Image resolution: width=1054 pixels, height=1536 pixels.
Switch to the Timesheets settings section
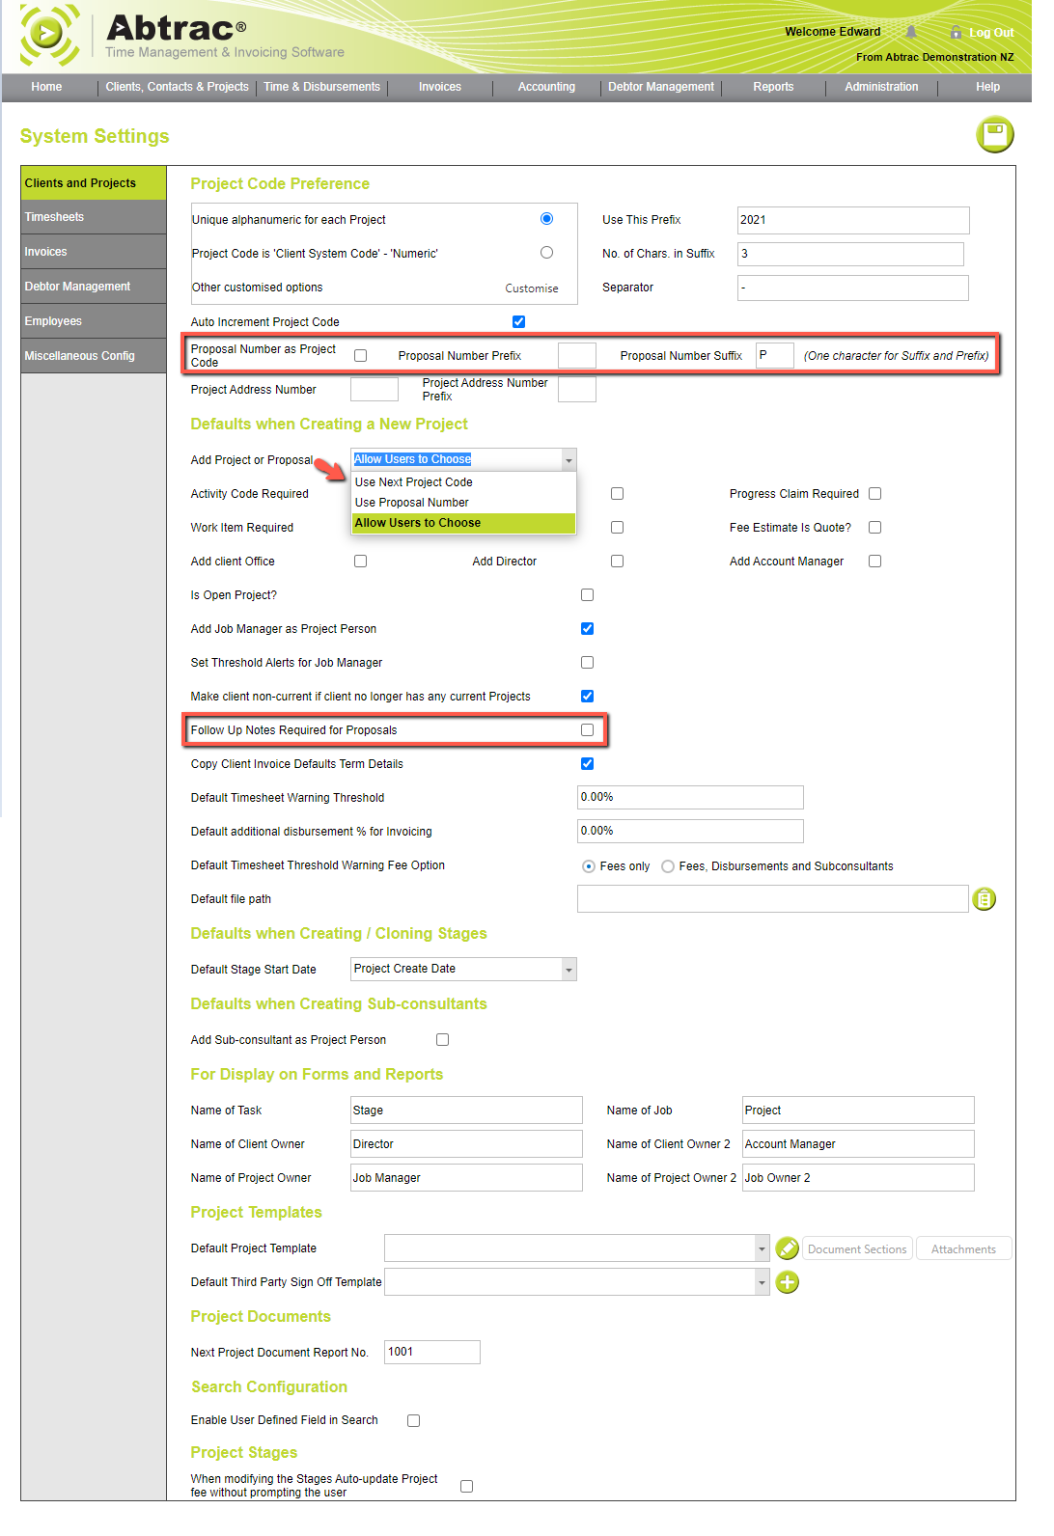92,216
